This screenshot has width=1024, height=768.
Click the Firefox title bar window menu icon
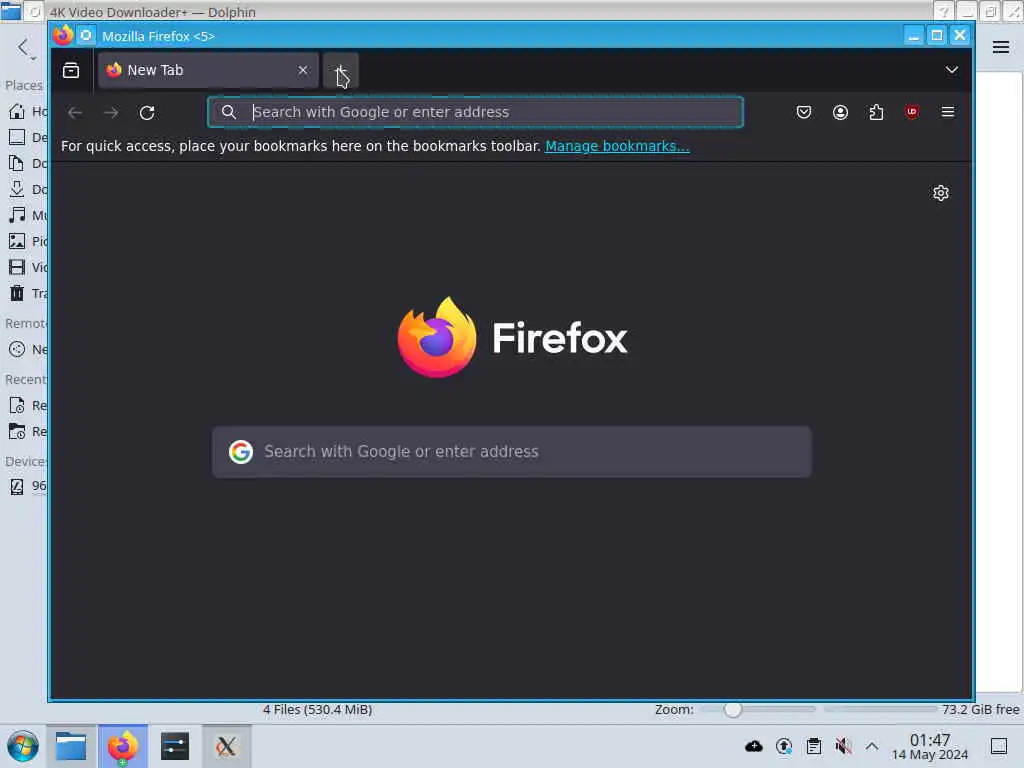[63, 35]
